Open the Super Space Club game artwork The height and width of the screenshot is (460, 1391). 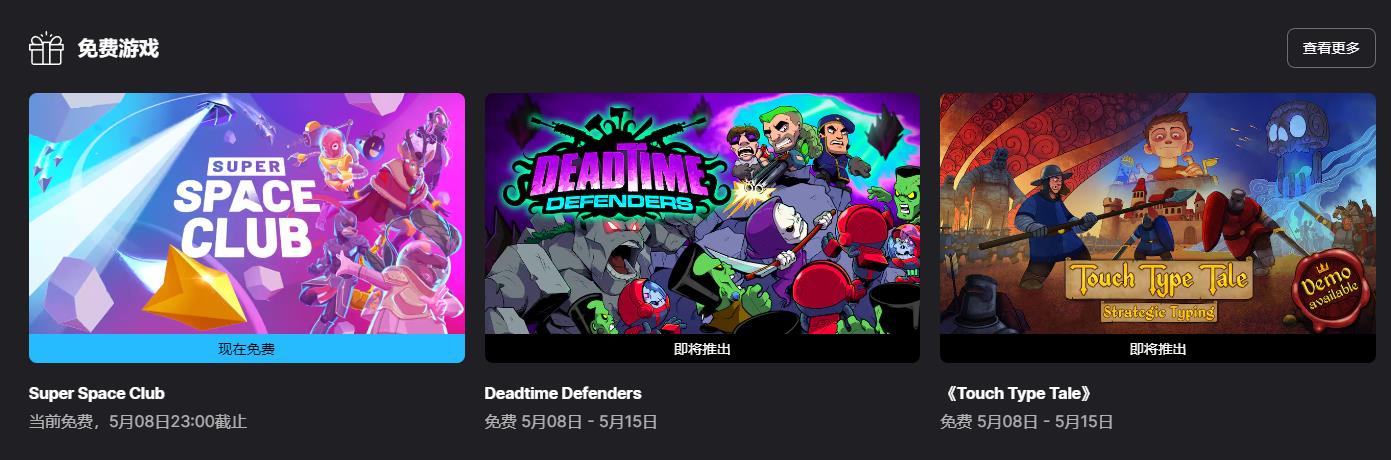coord(247,214)
